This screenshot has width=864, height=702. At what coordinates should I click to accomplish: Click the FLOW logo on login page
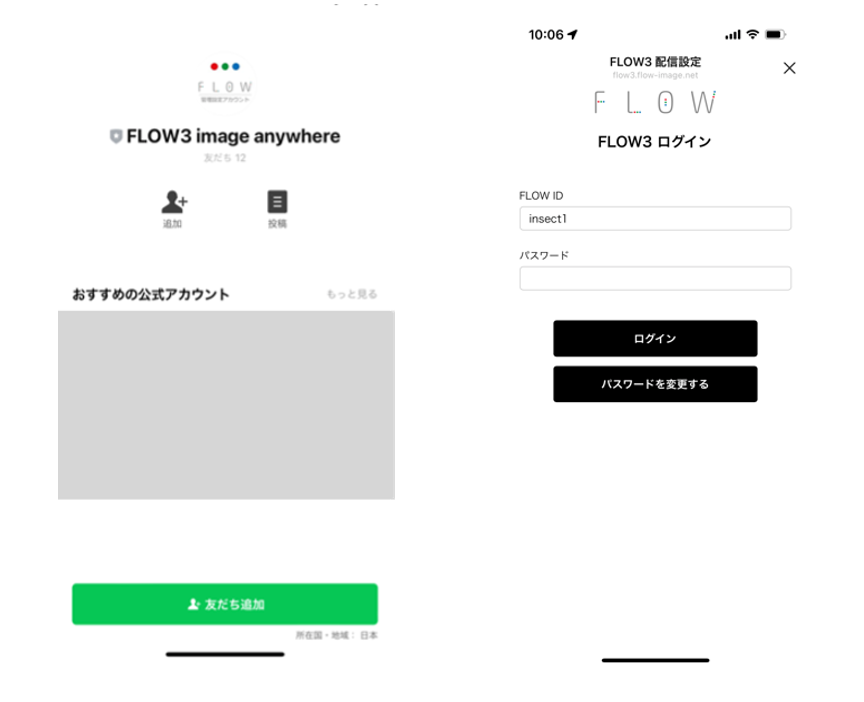655,102
